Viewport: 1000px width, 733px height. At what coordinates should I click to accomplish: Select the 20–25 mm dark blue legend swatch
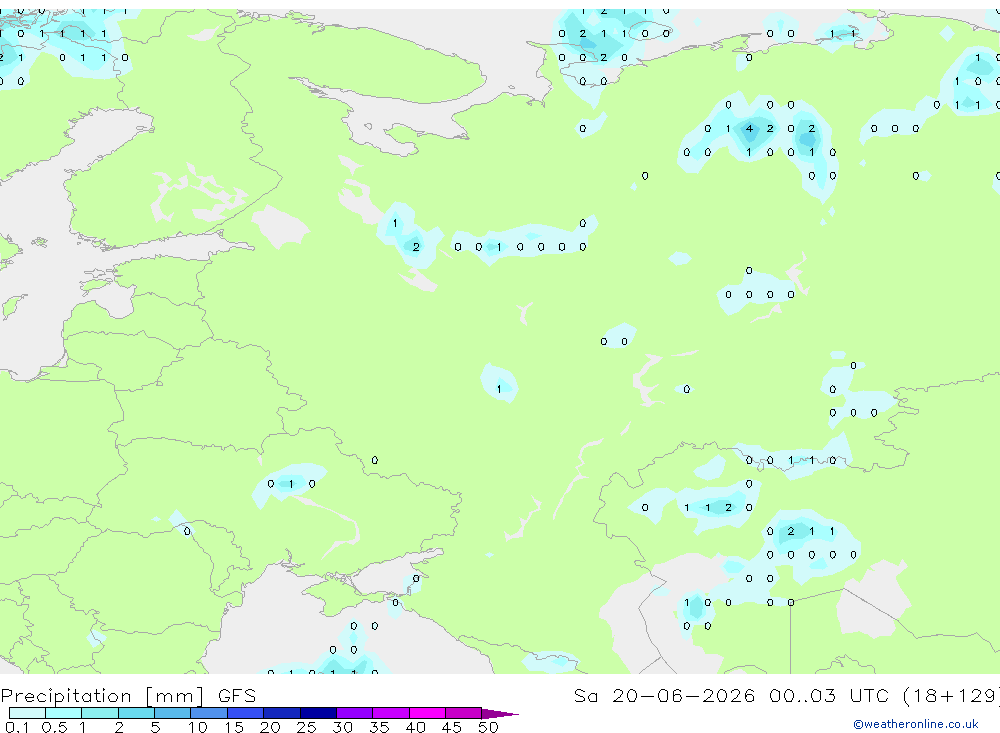tap(282, 713)
